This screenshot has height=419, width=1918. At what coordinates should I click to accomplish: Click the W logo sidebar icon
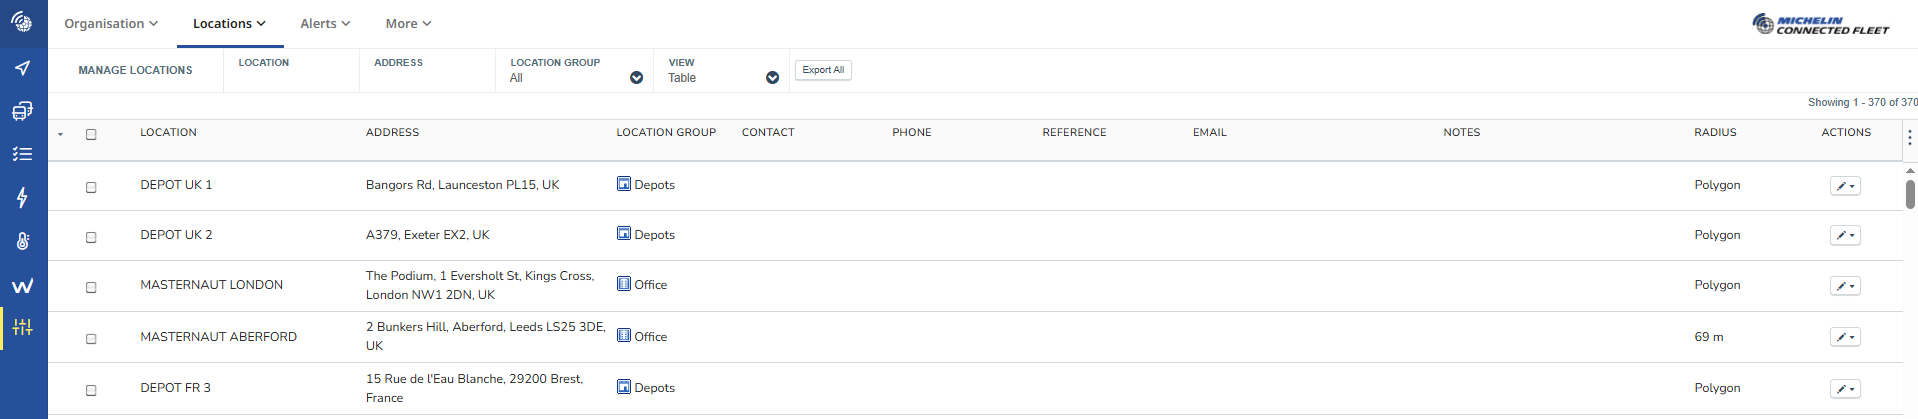click(22, 286)
